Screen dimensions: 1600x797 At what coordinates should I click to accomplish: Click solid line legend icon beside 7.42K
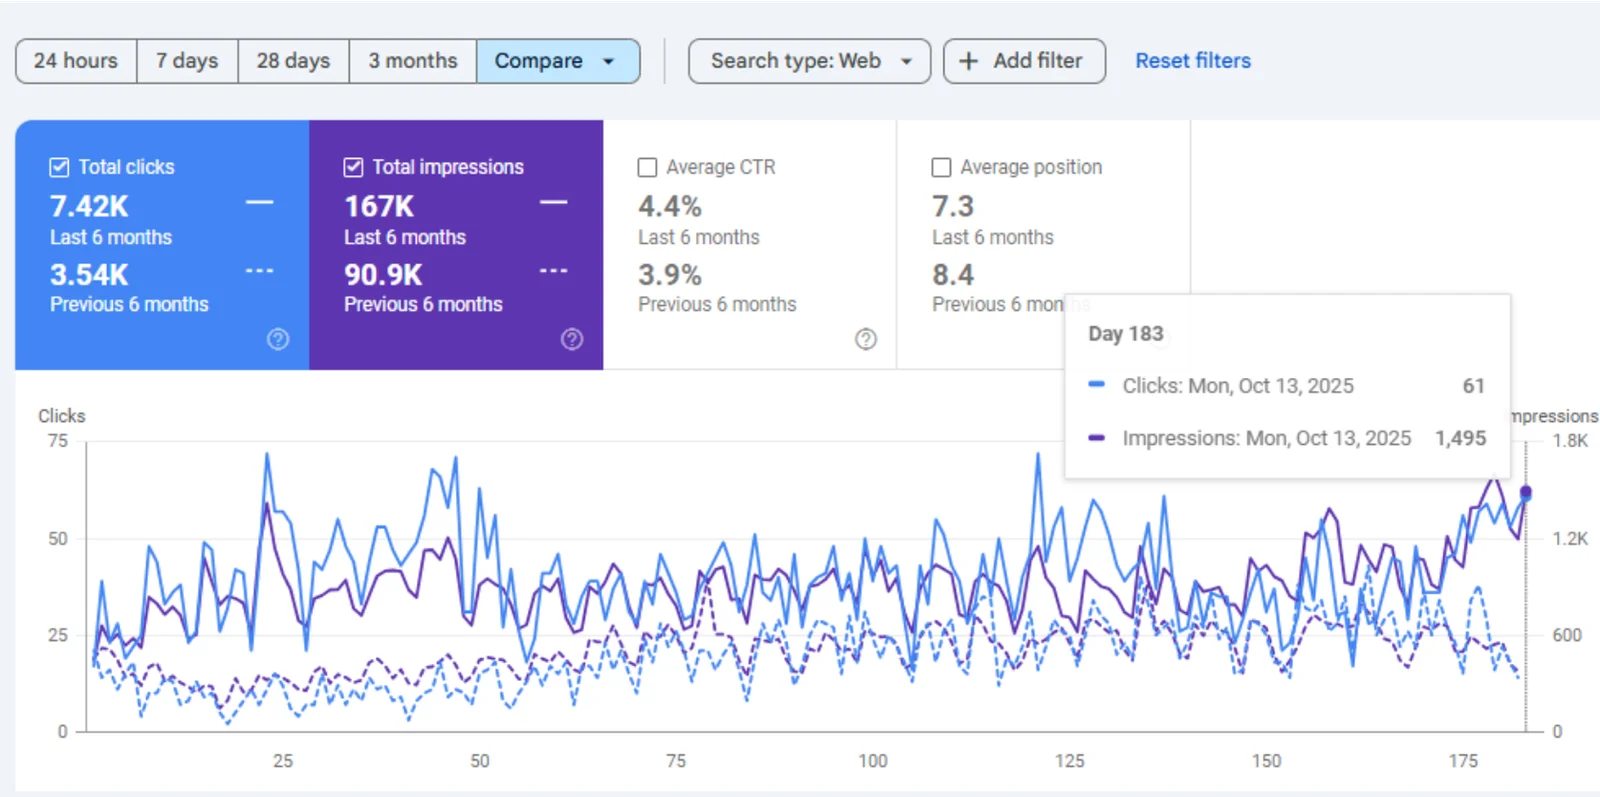click(x=259, y=203)
